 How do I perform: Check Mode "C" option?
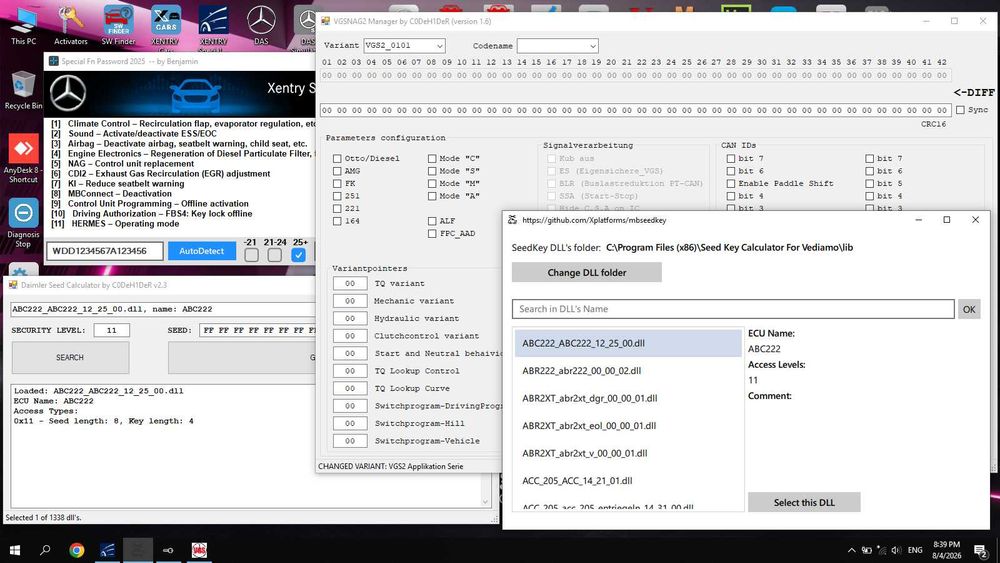(x=432, y=158)
